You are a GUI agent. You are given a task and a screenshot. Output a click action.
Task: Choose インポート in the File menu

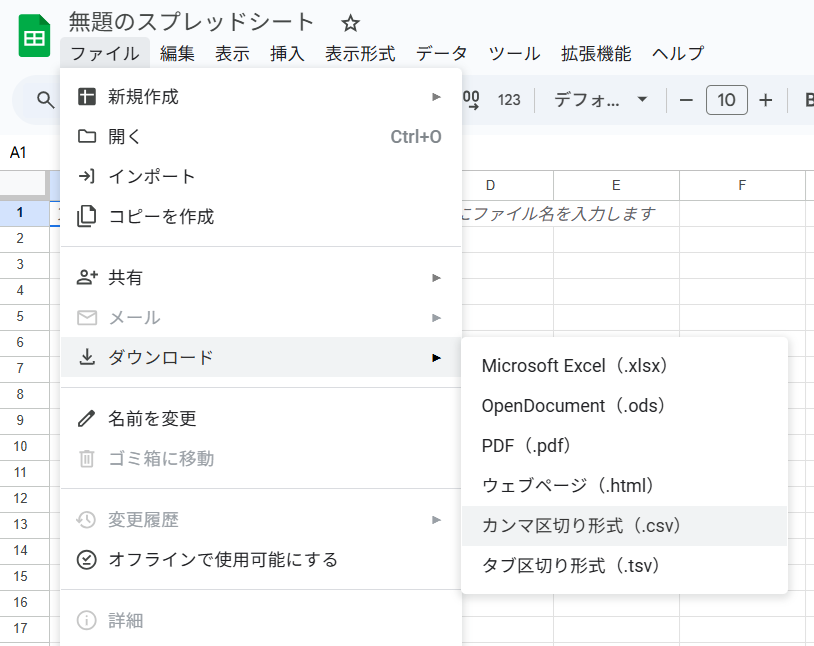pos(152,177)
